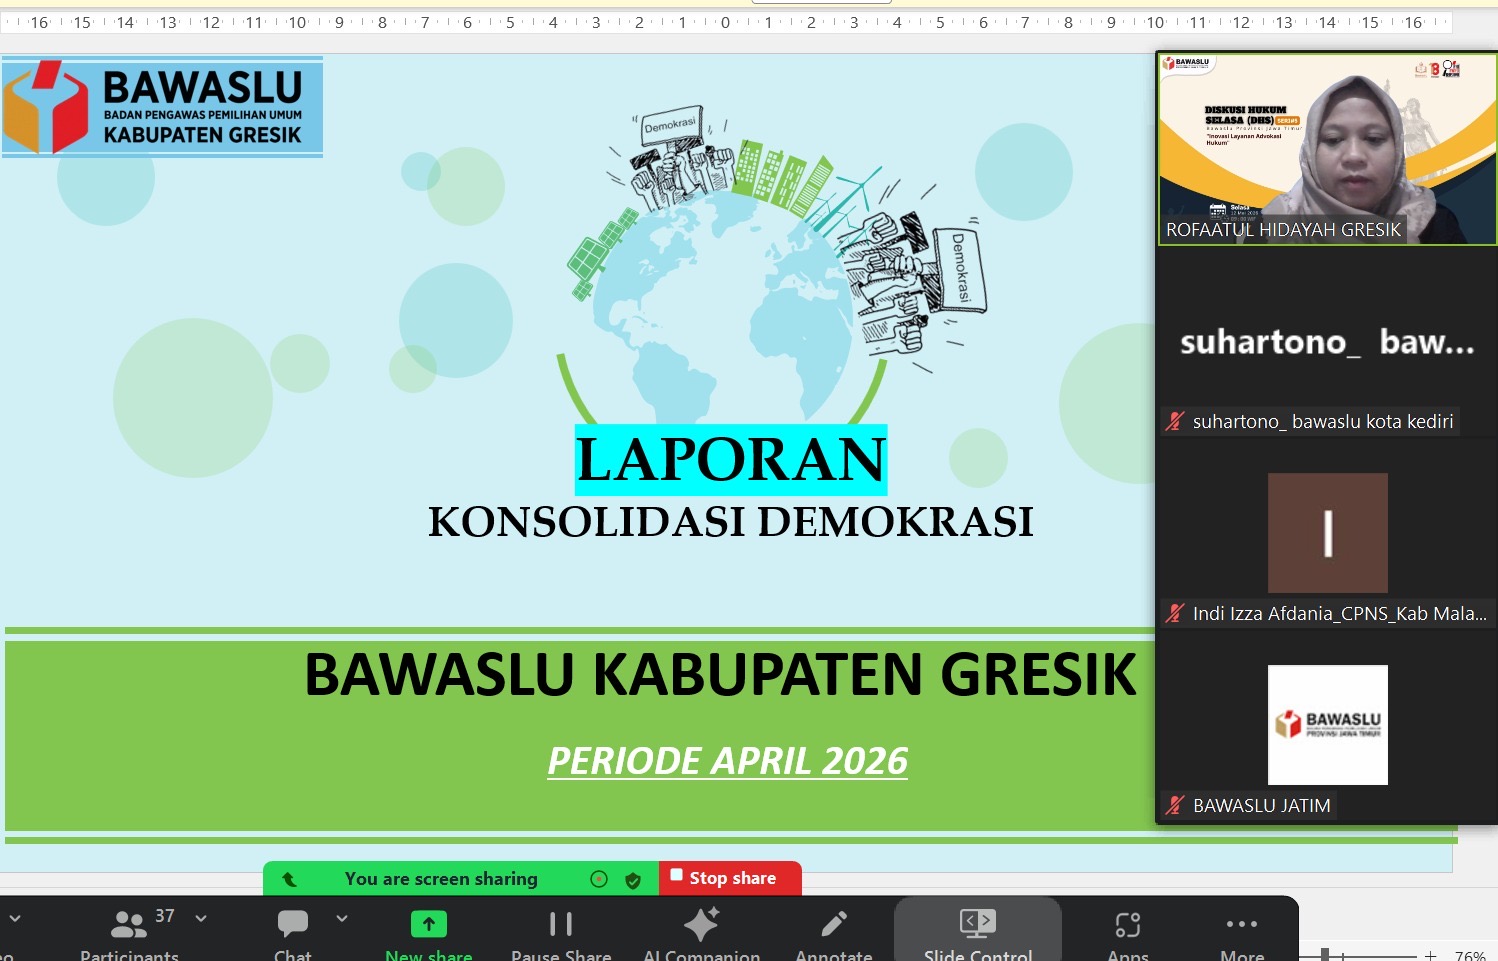Click the arrow icon on the green sharing bar
Screen dimensions: 1498x961
point(289,879)
